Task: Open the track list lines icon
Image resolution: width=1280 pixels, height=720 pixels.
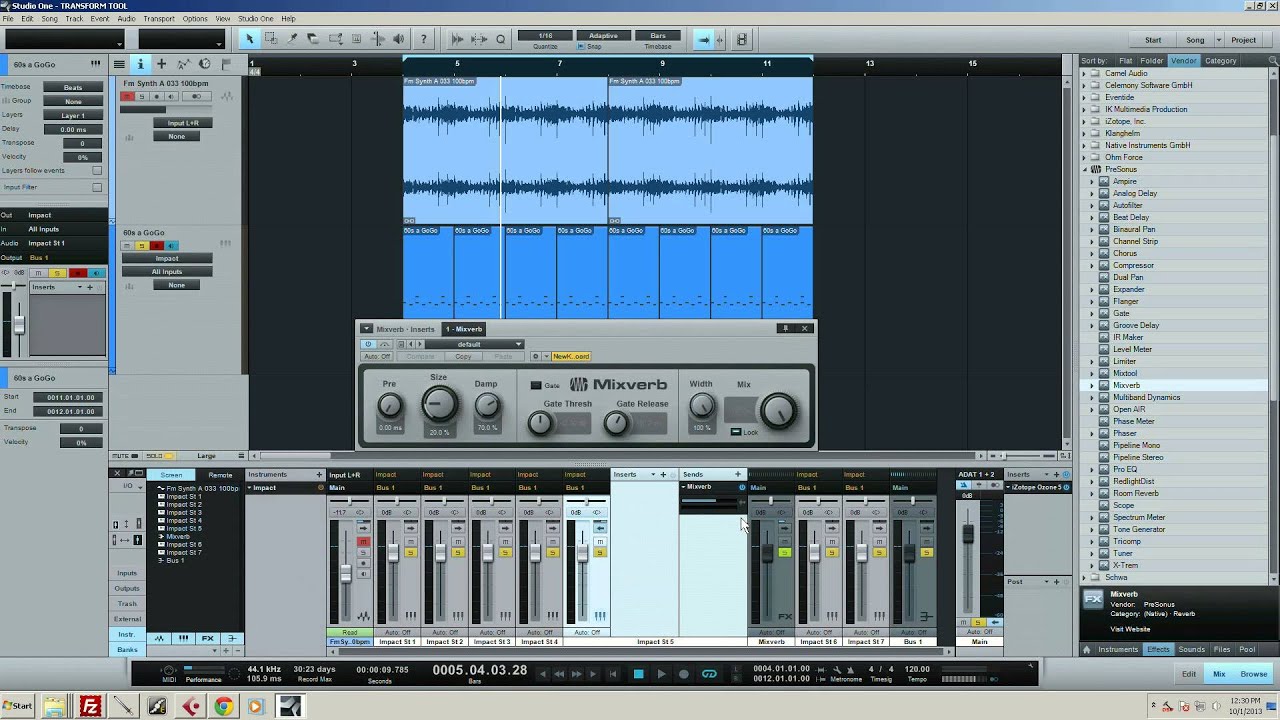Action: [x=119, y=64]
